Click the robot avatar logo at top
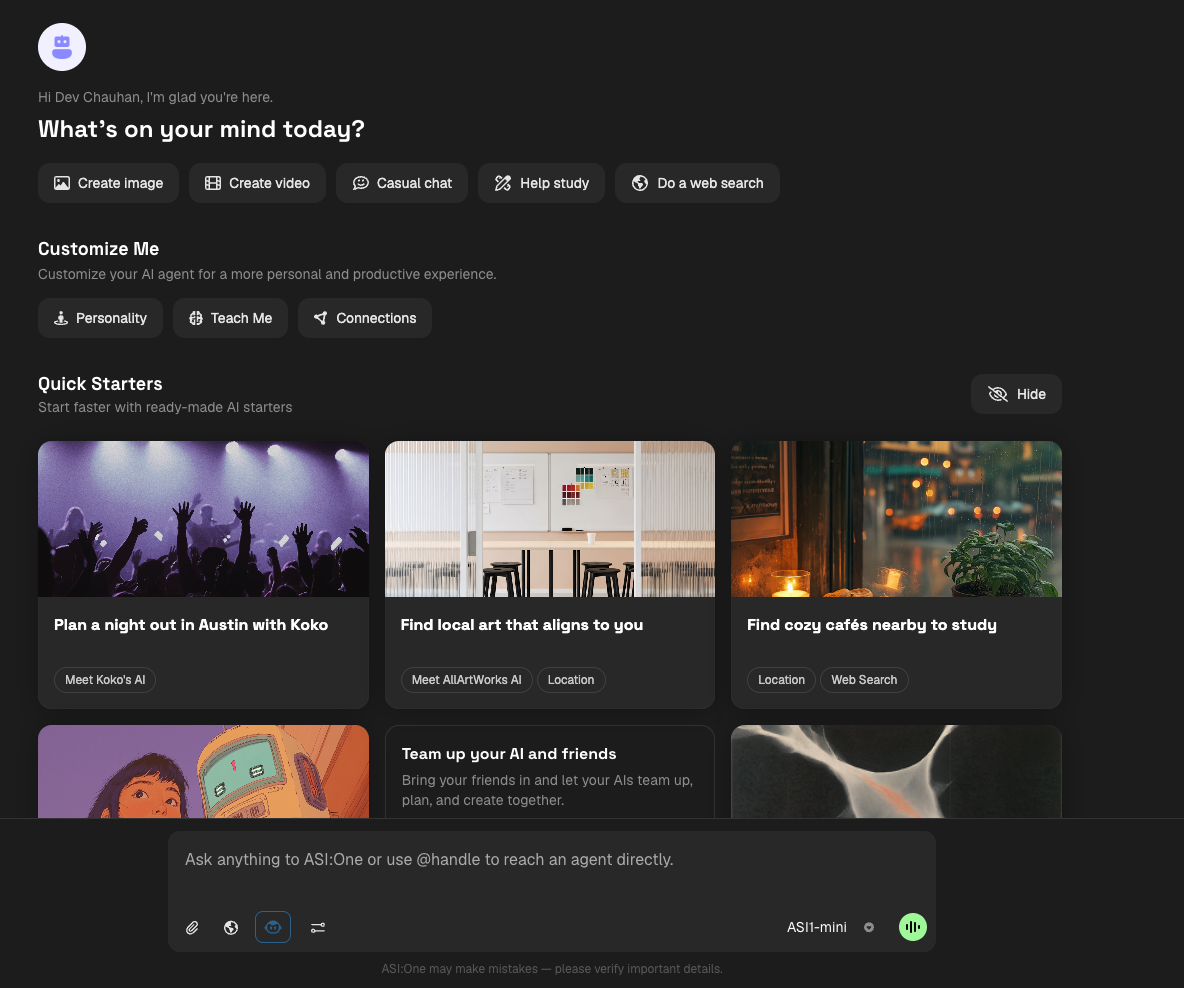1184x988 pixels. (62, 47)
